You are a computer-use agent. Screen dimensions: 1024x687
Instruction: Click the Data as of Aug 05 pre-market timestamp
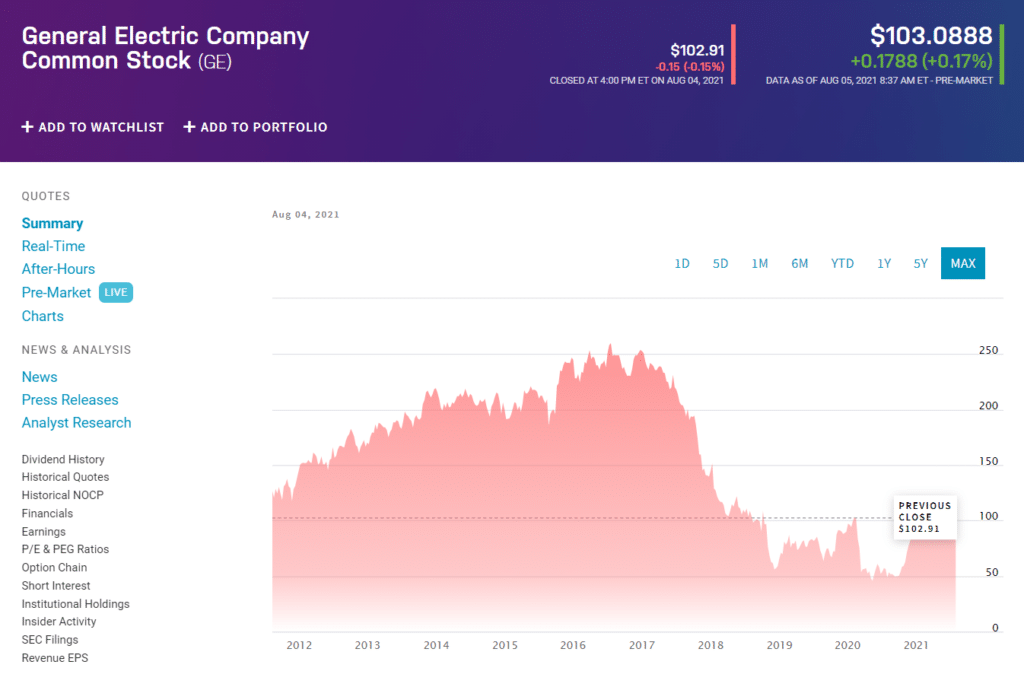pos(879,80)
